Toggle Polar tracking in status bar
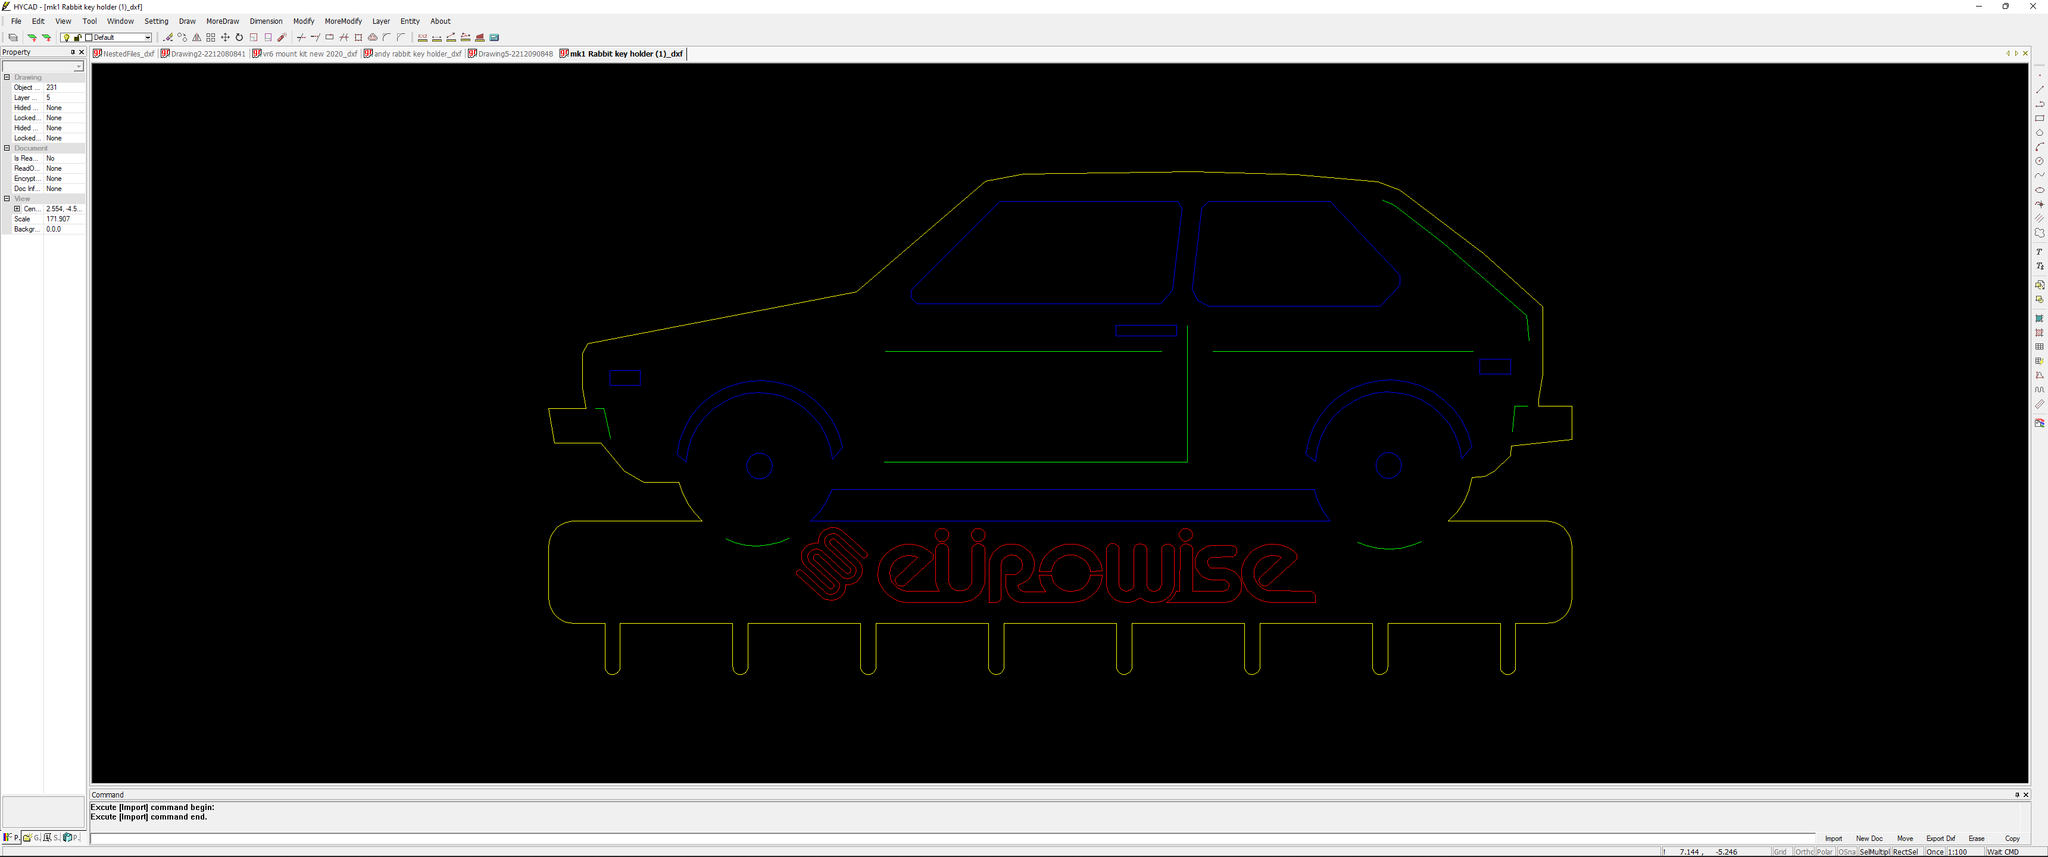This screenshot has width=2048, height=857. pos(1825,852)
